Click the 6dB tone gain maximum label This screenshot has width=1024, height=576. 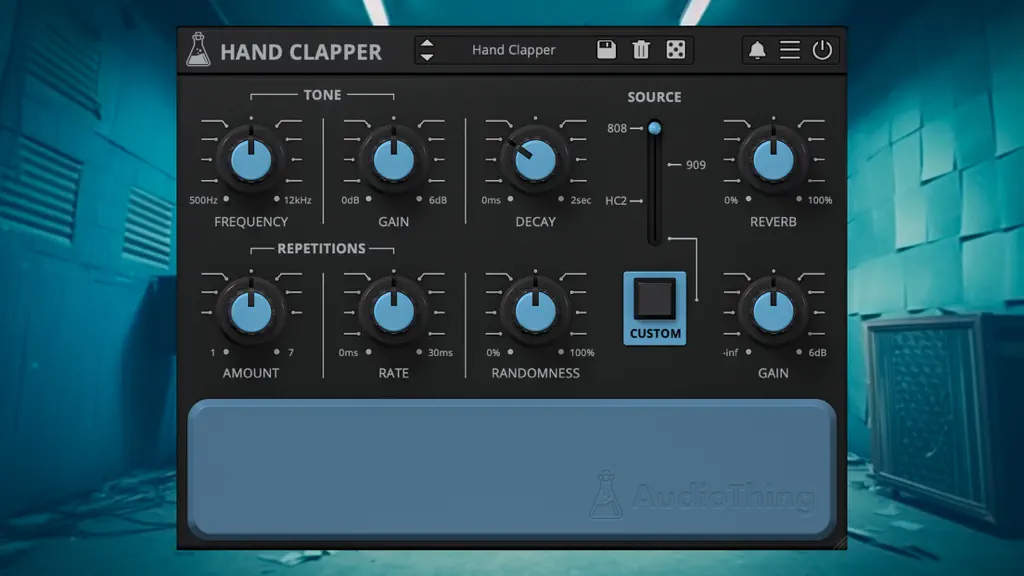438,200
